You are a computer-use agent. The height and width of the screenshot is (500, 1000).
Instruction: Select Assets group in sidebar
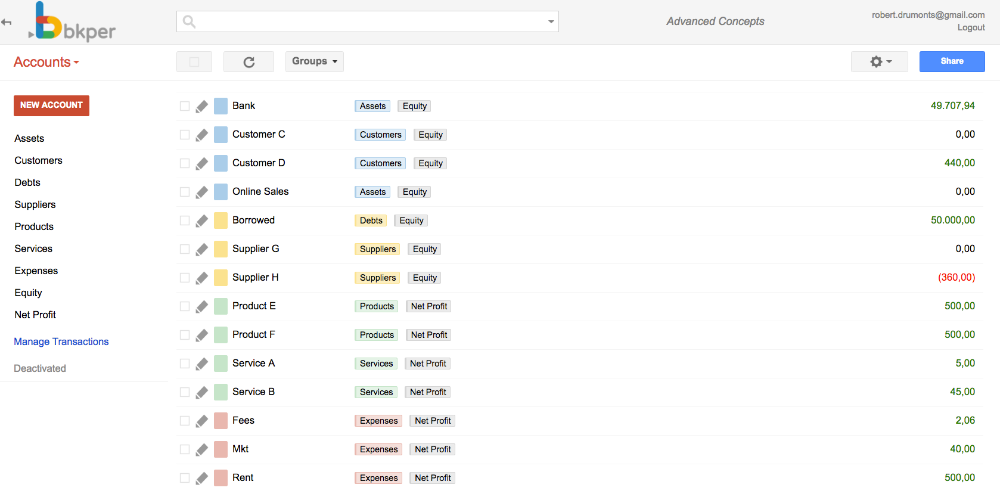click(x=29, y=138)
